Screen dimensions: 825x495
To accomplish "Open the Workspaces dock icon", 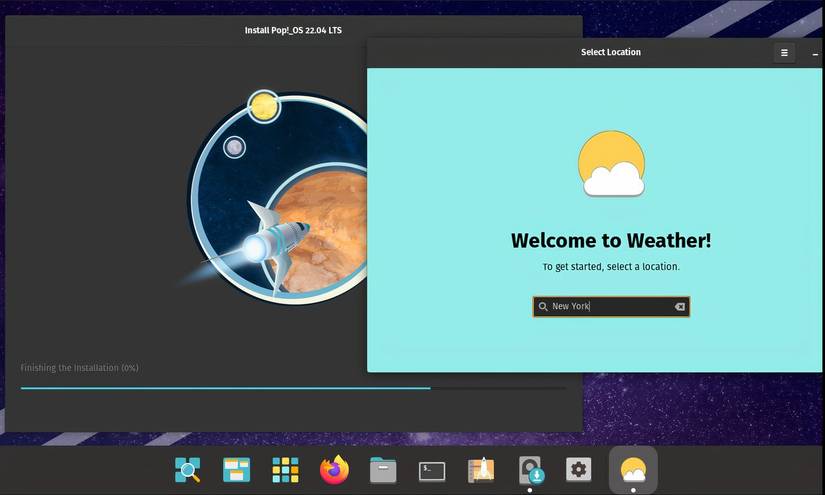I will click(236, 470).
